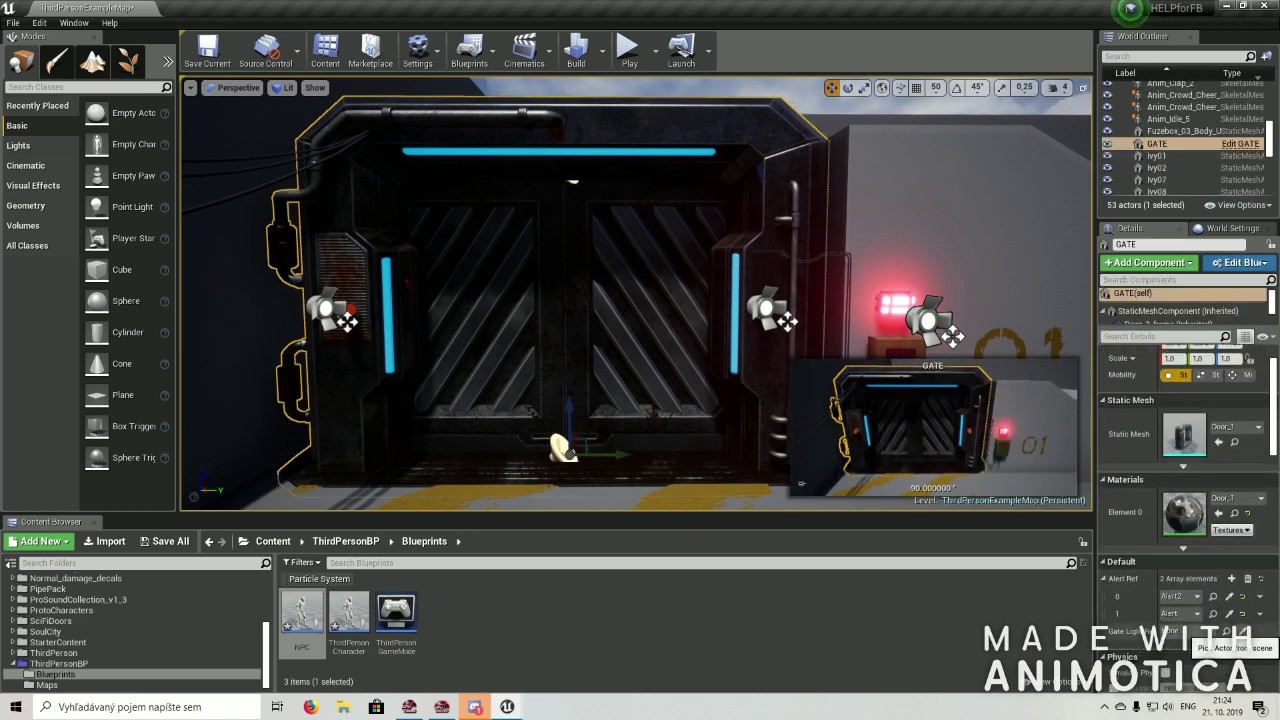
Task: Toggle scale snapping arrow icon
Action: click(x=1001, y=88)
